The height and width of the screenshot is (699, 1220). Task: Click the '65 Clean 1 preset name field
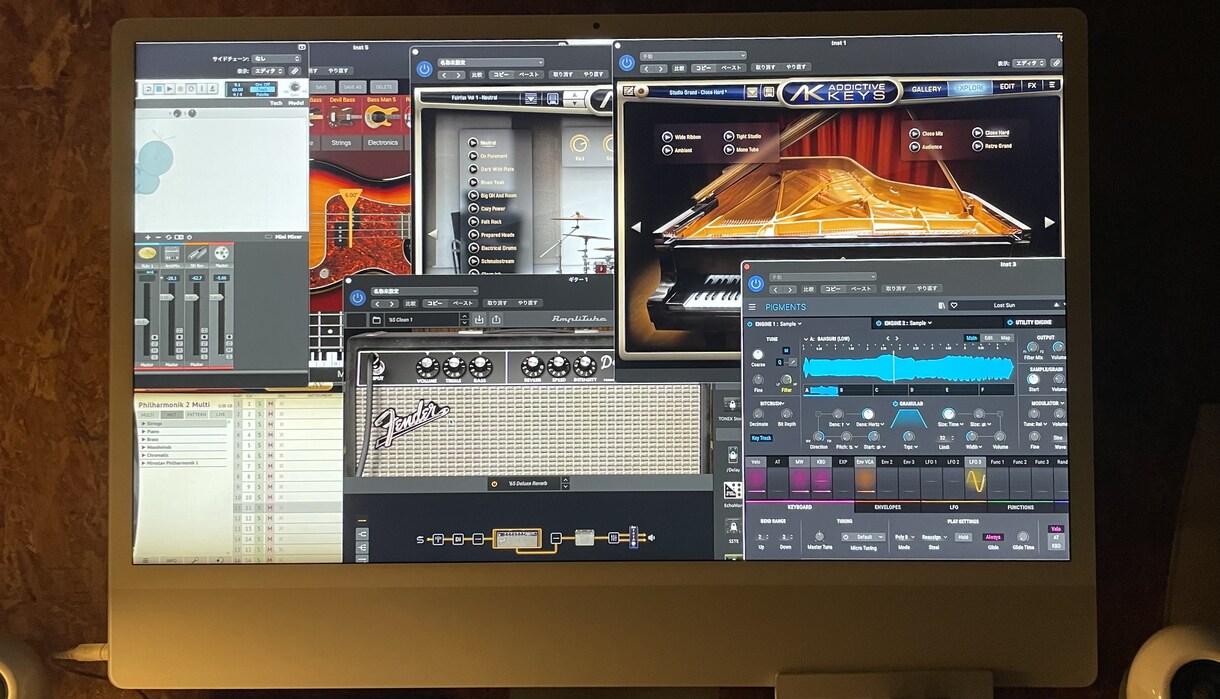(422, 320)
